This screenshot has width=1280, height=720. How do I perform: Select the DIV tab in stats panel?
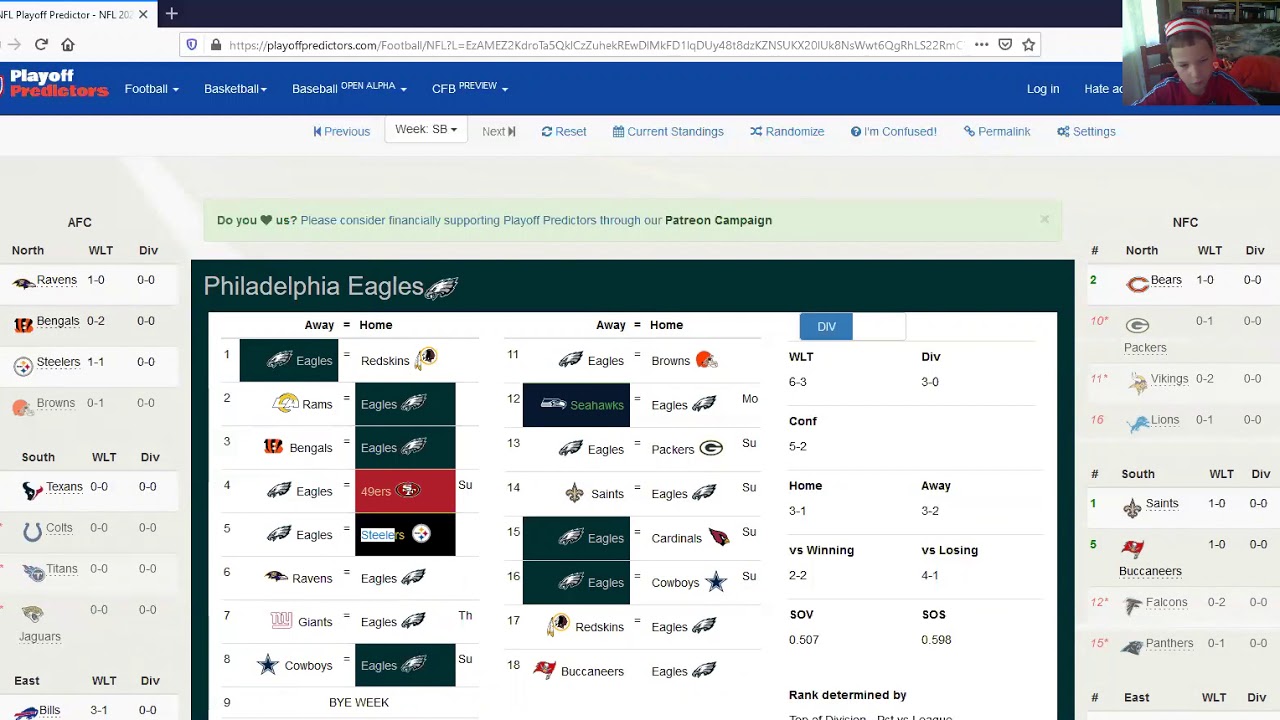(826, 326)
